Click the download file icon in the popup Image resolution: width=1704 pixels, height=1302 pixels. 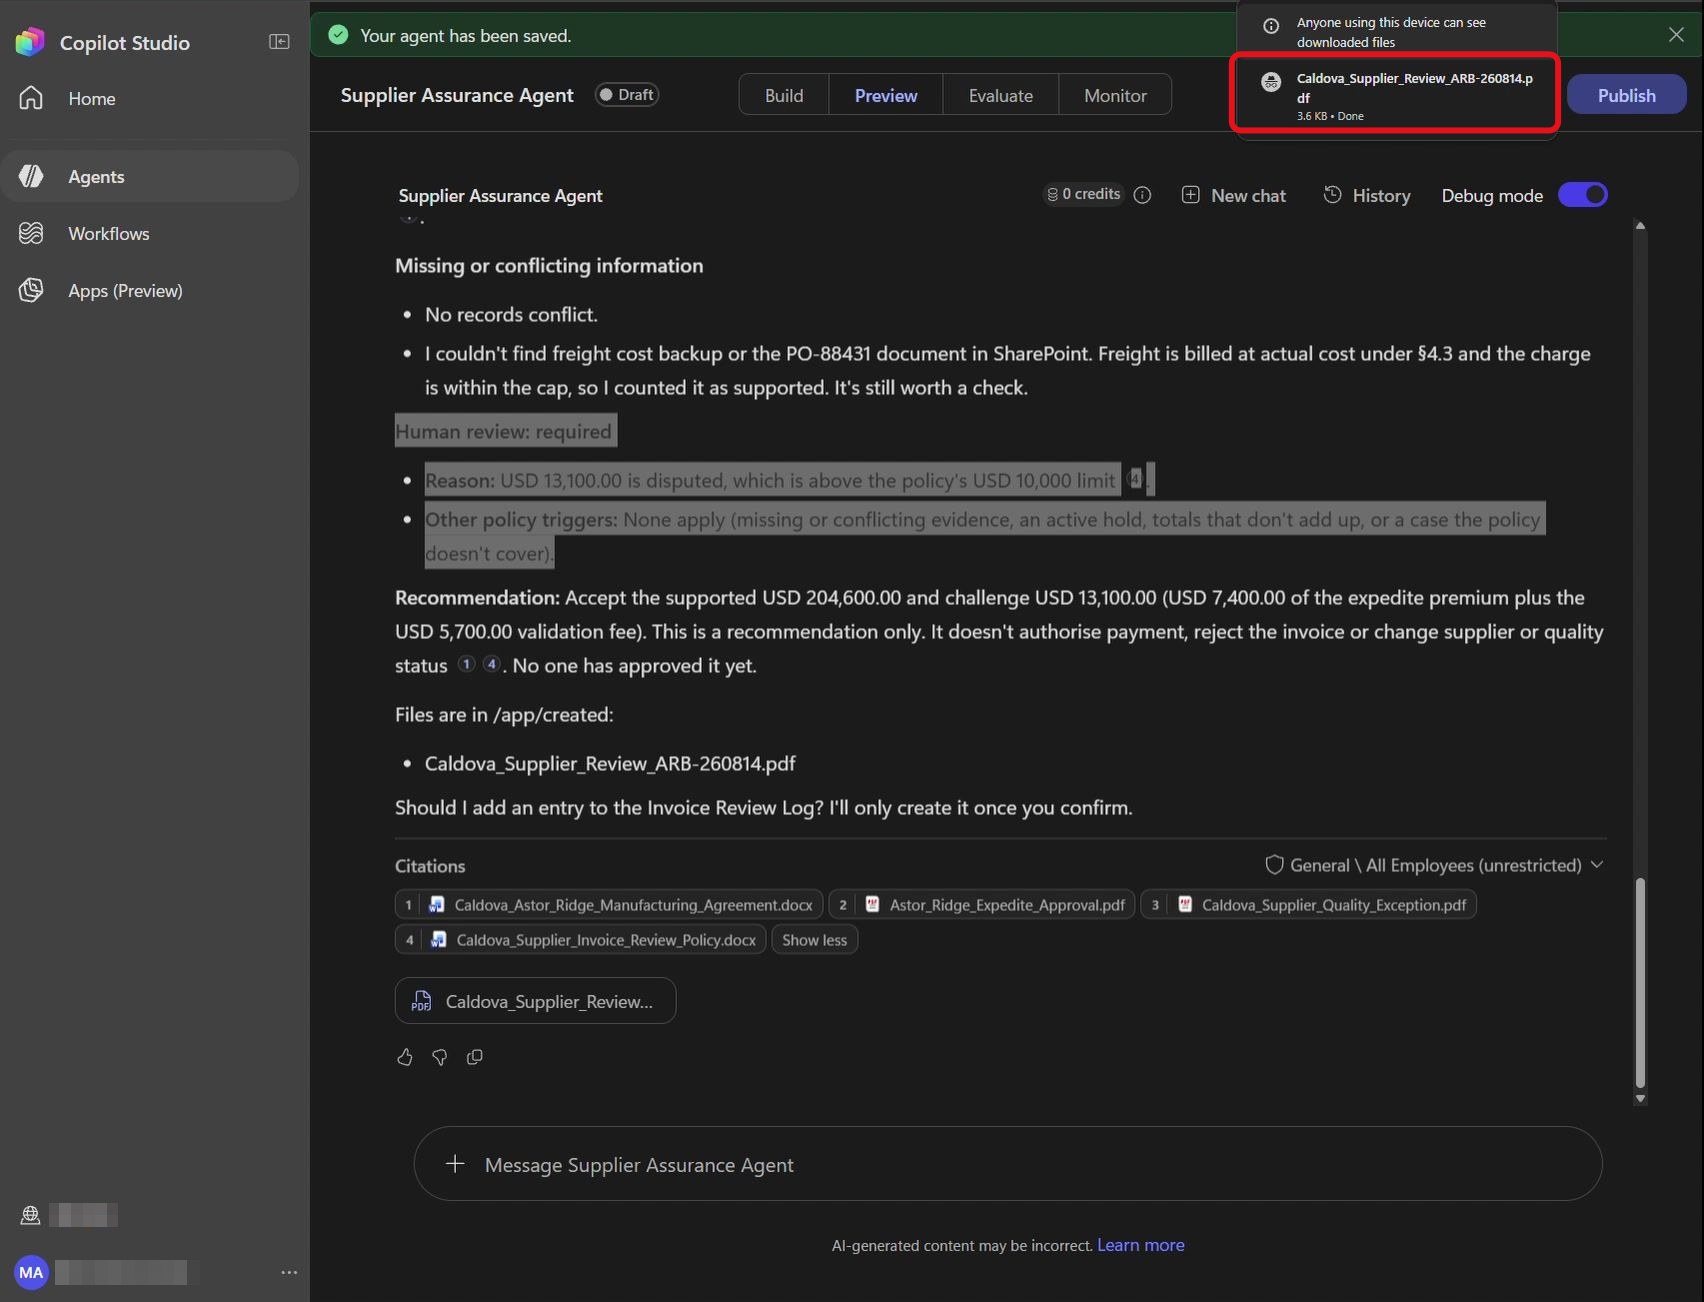(x=1270, y=82)
